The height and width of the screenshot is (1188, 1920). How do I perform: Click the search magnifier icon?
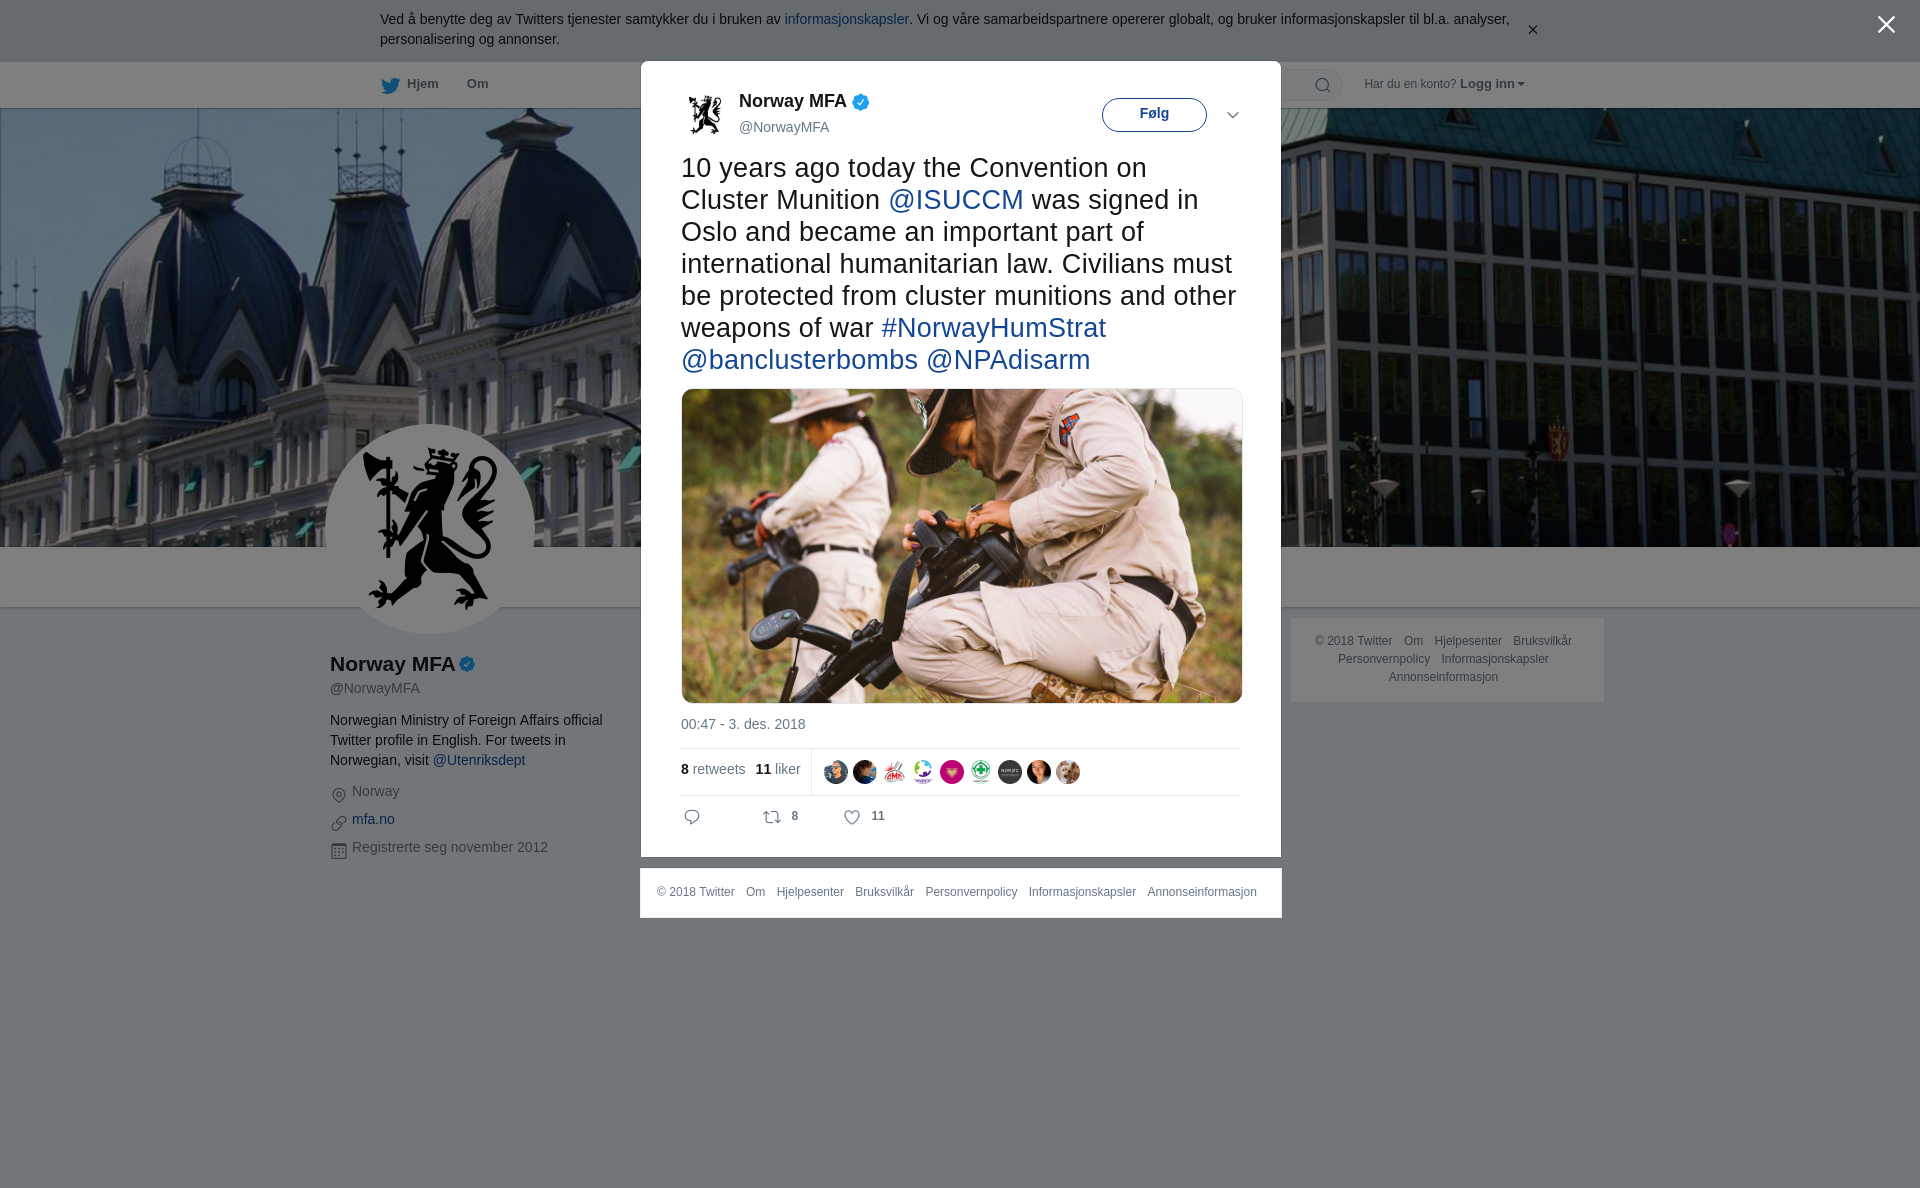click(1323, 85)
